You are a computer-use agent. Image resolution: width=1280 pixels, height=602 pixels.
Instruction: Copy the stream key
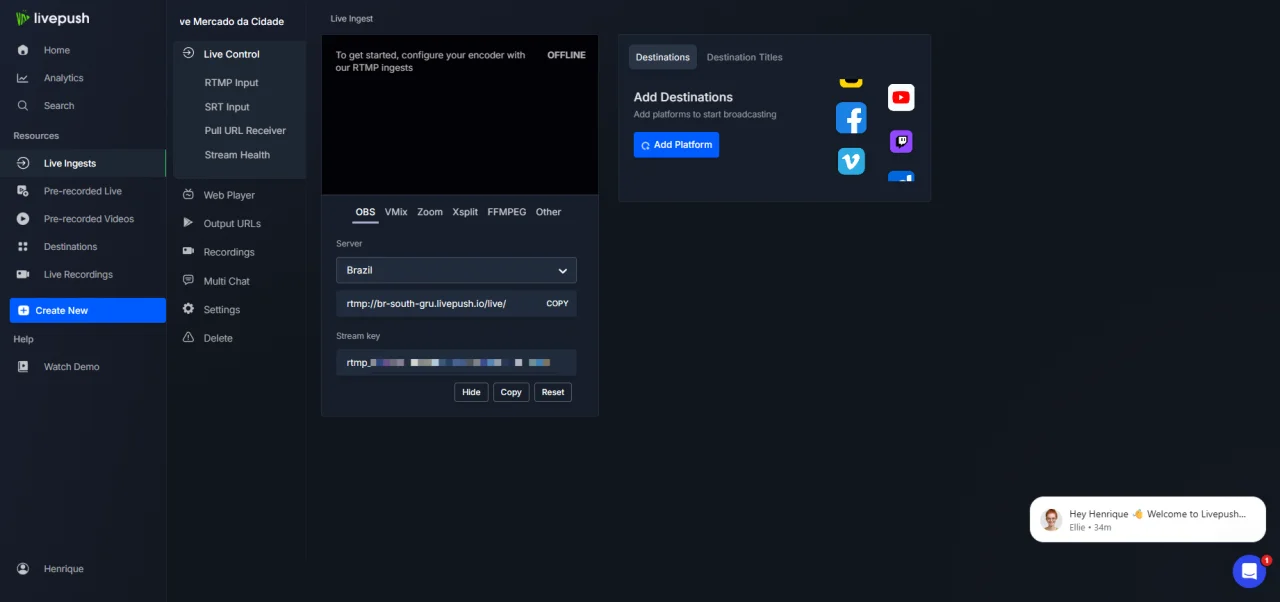coord(511,392)
